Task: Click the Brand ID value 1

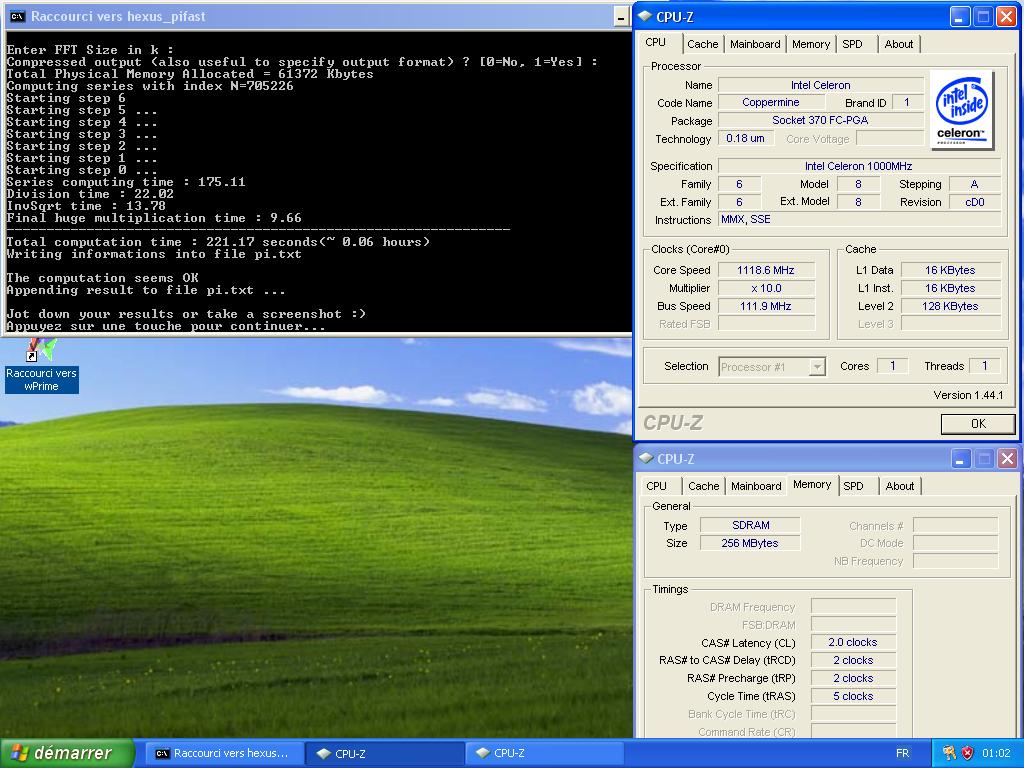Action: 906,103
